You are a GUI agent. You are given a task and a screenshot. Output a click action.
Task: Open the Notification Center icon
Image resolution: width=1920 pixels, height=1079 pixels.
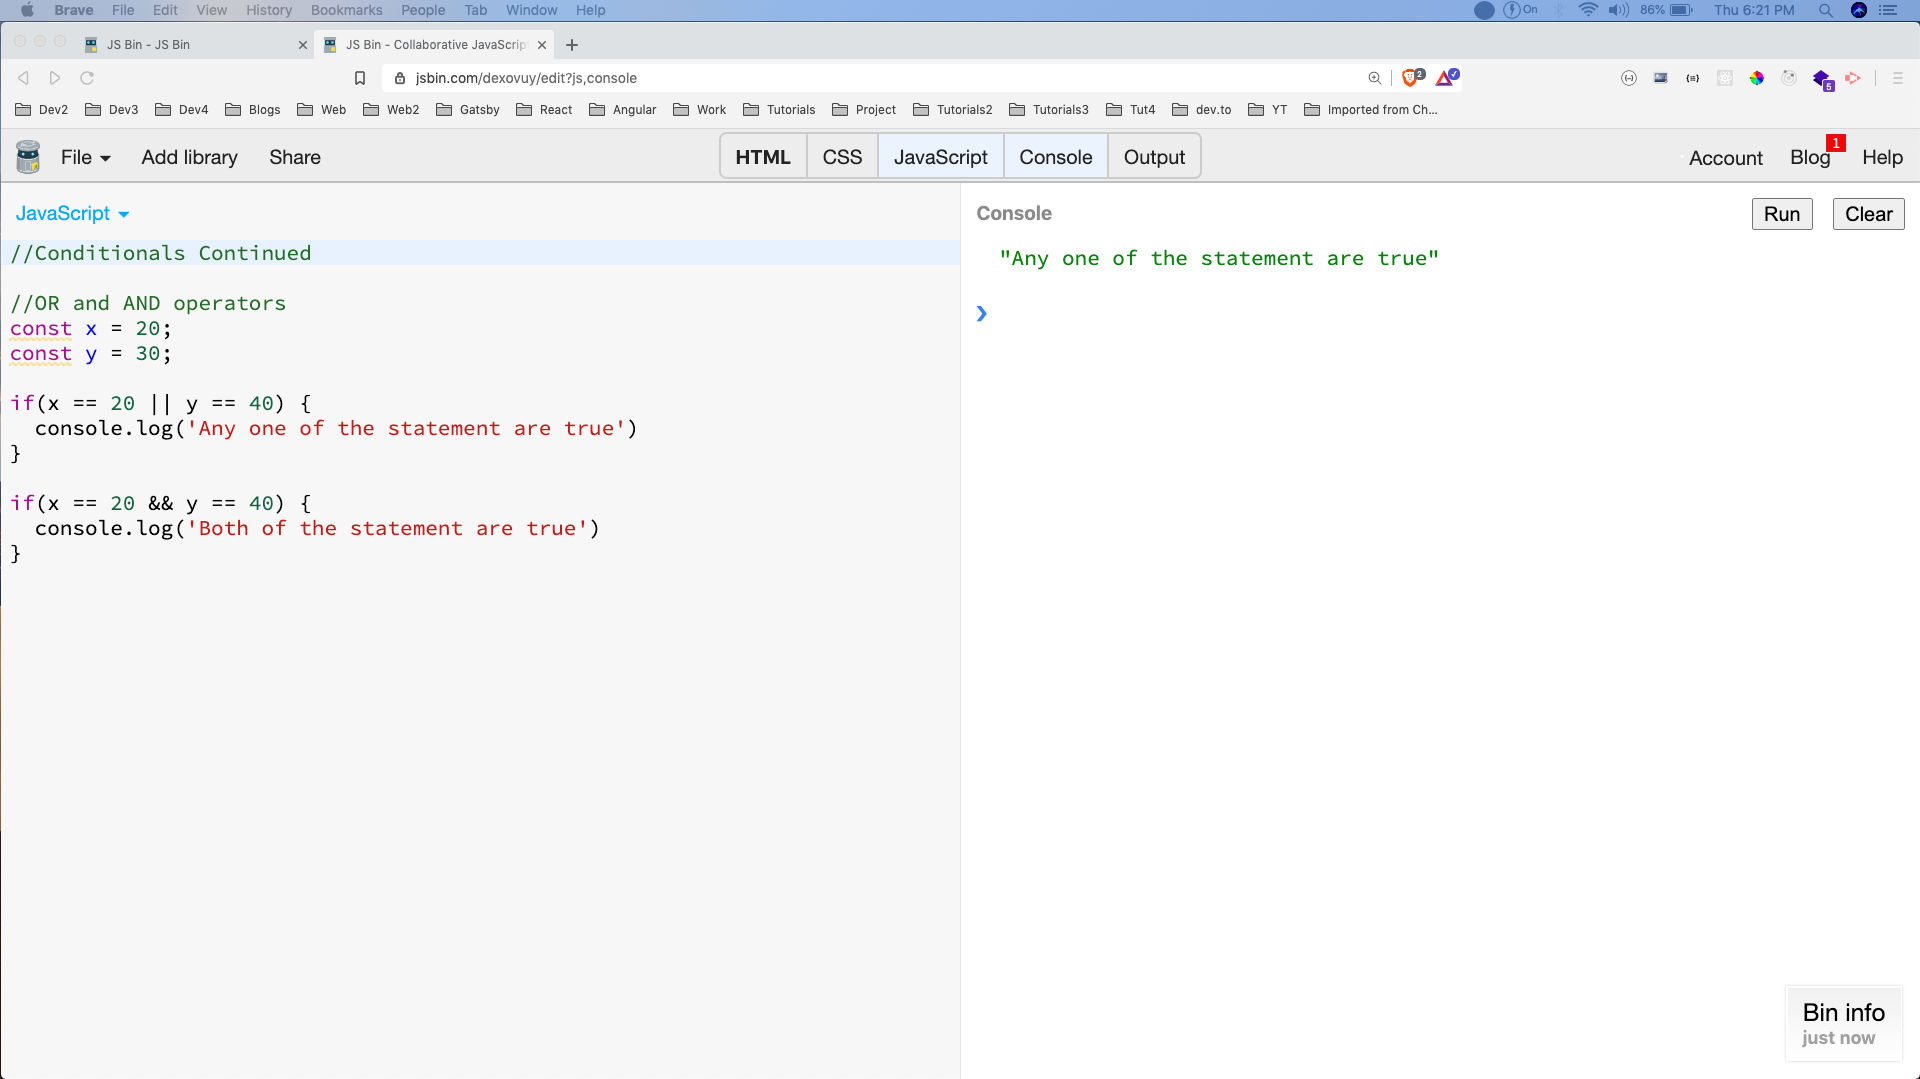point(1888,10)
